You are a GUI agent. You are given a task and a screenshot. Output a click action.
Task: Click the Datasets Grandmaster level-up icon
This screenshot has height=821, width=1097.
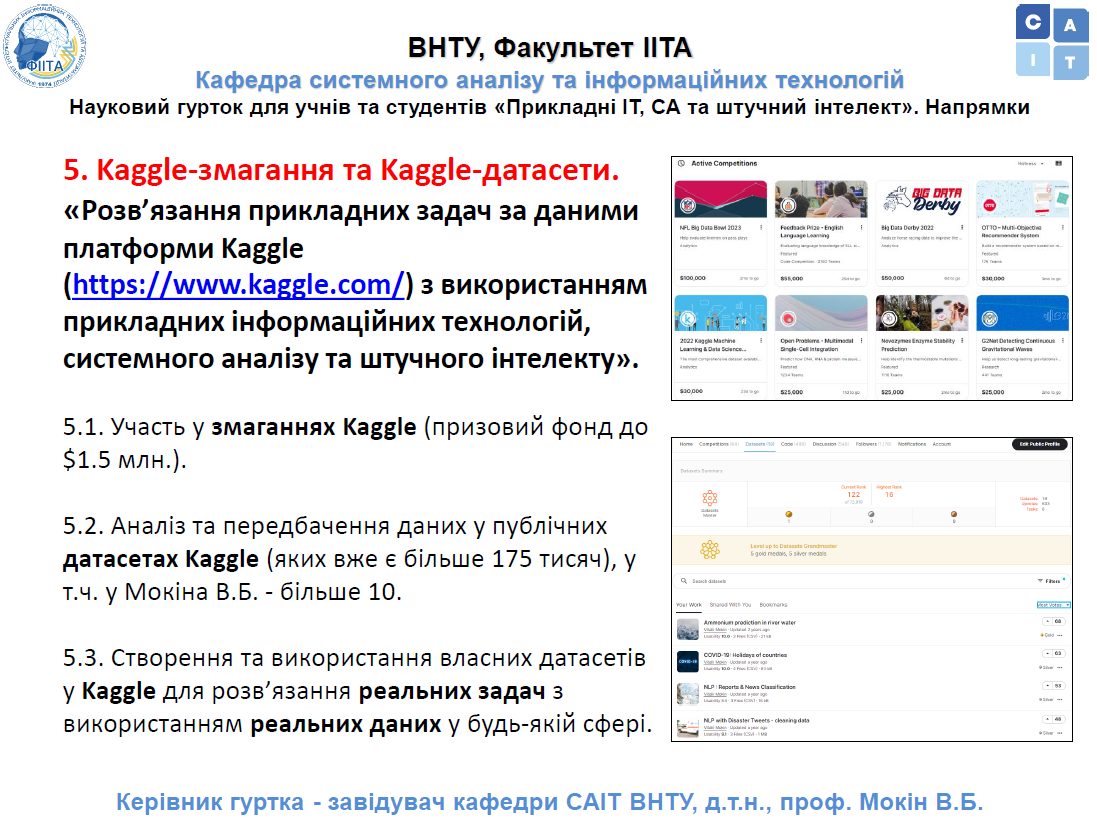tap(710, 549)
